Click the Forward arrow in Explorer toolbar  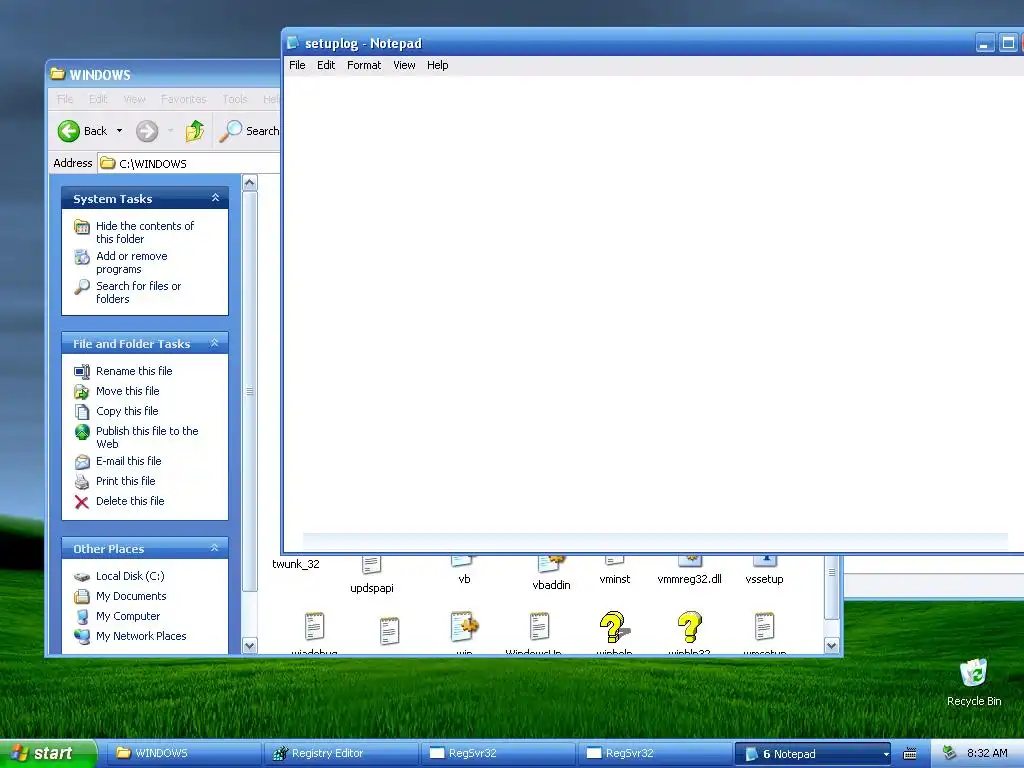[x=147, y=131]
